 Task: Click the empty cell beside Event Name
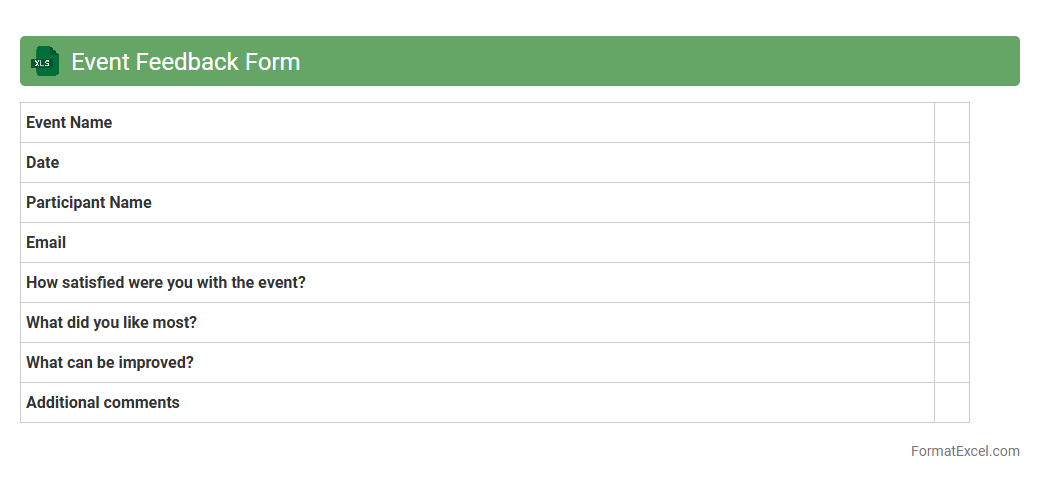tap(952, 123)
